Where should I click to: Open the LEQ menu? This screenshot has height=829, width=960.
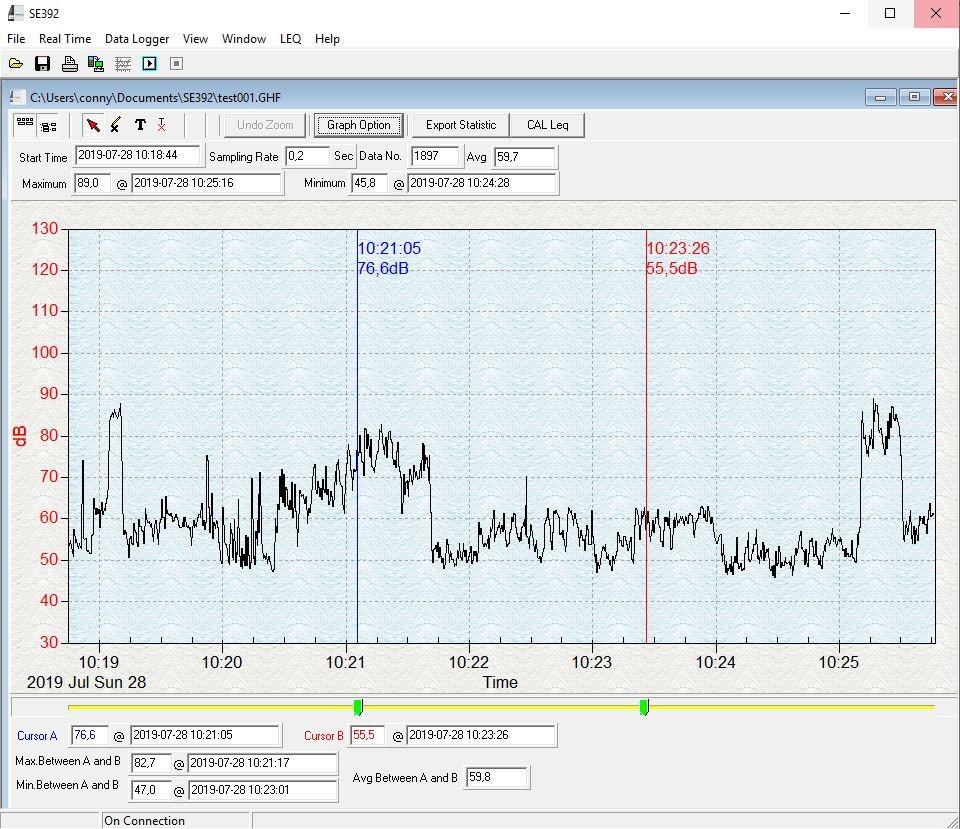click(x=290, y=39)
